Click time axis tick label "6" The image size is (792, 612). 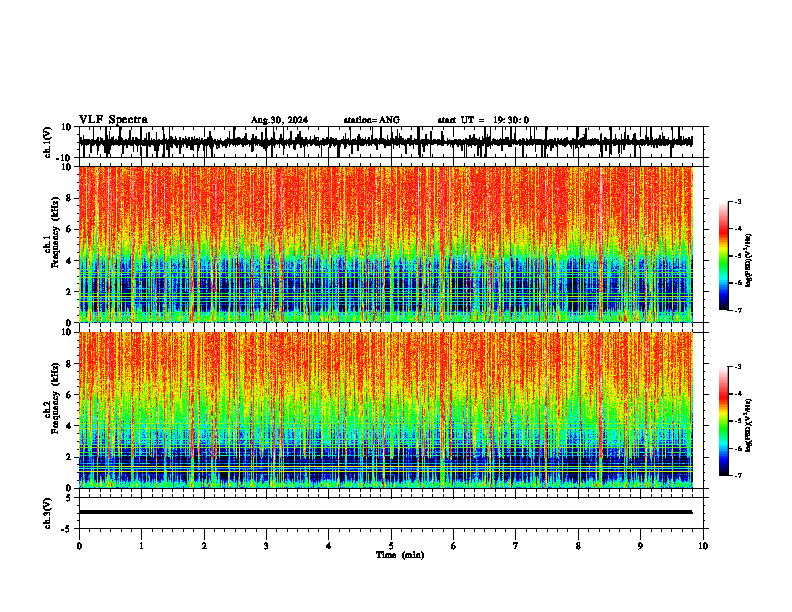454,546
